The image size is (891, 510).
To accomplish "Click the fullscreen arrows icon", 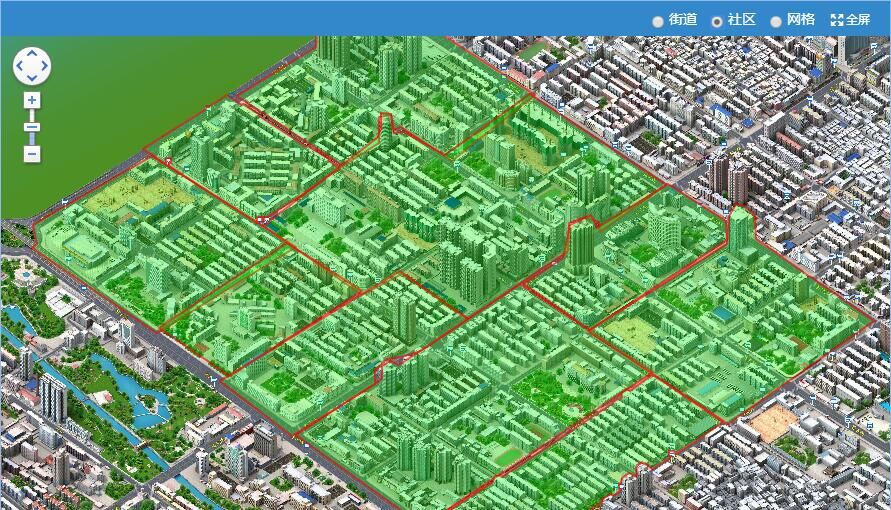I will [x=837, y=19].
